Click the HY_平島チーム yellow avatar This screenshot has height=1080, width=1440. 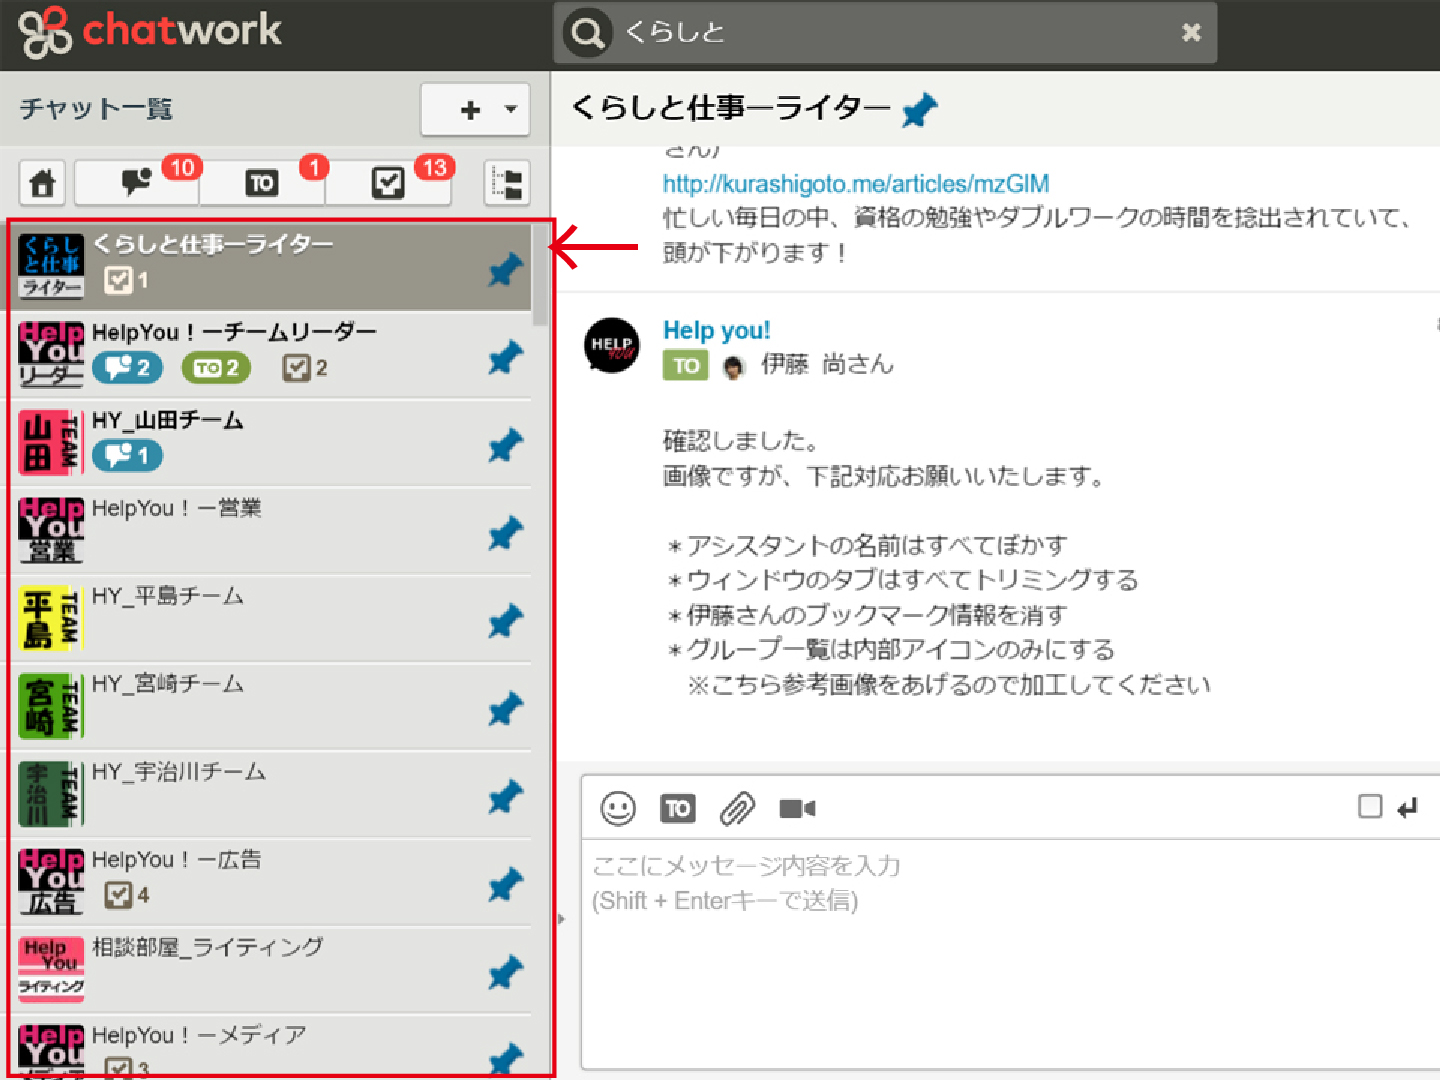(x=51, y=619)
